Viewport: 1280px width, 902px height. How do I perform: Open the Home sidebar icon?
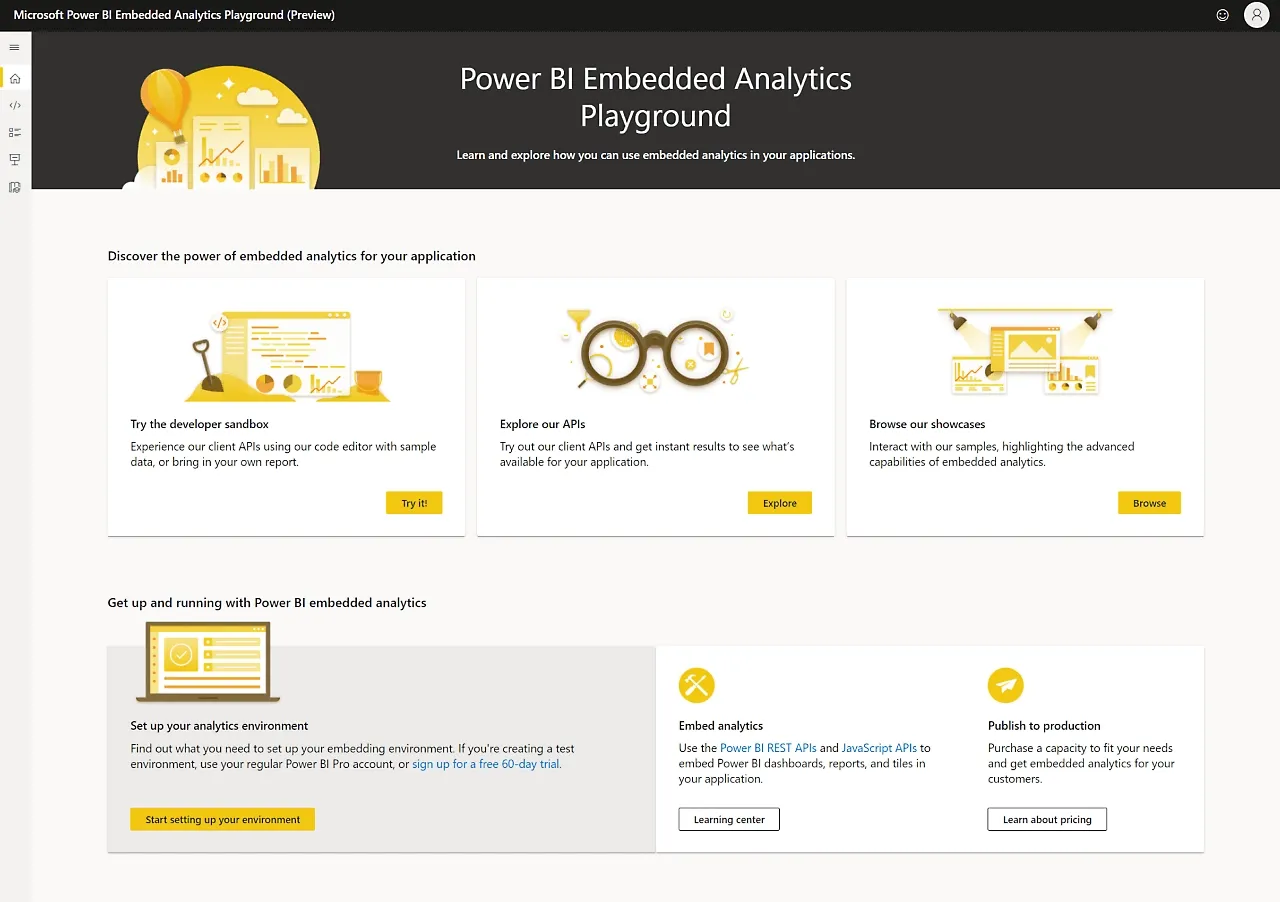click(x=15, y=78)
